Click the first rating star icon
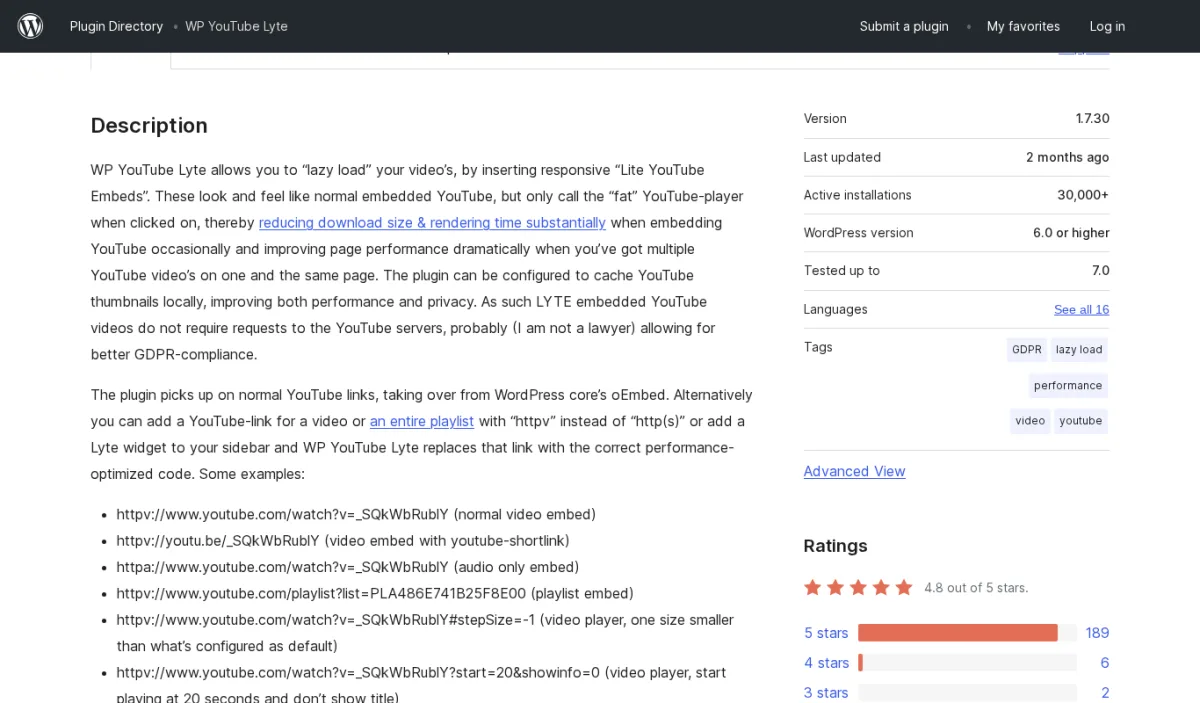This screenshot has width=1200, height=703. [x=813, y=587]
